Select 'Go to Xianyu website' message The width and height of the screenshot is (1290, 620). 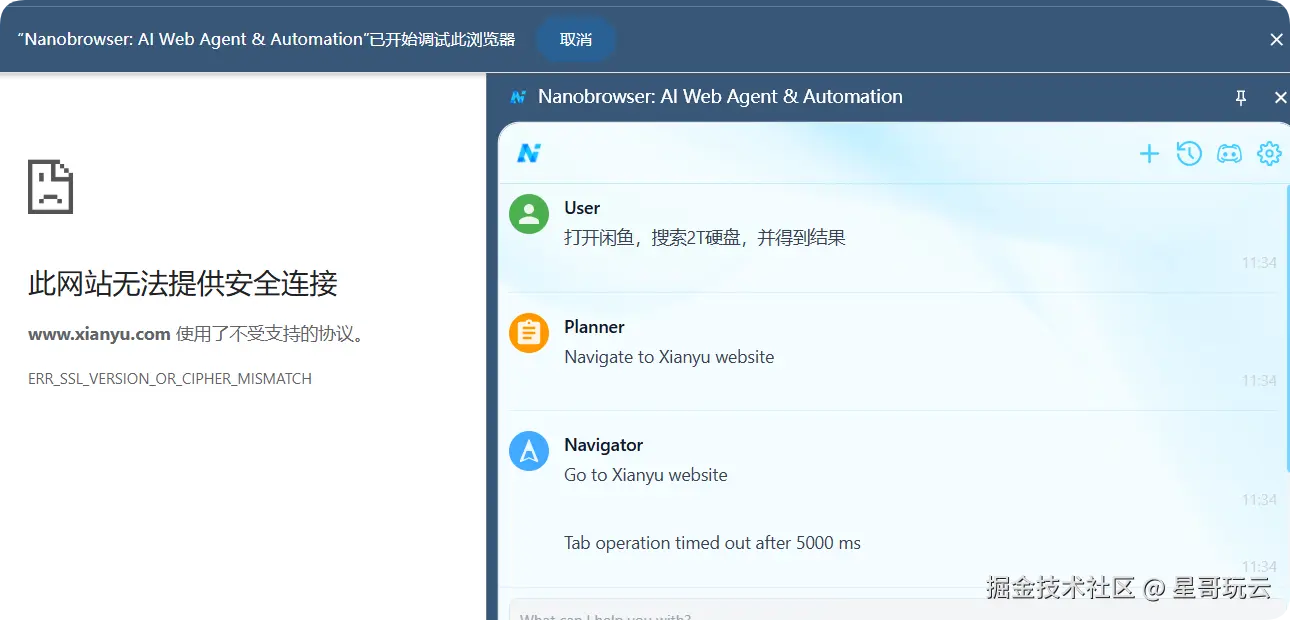646,475
